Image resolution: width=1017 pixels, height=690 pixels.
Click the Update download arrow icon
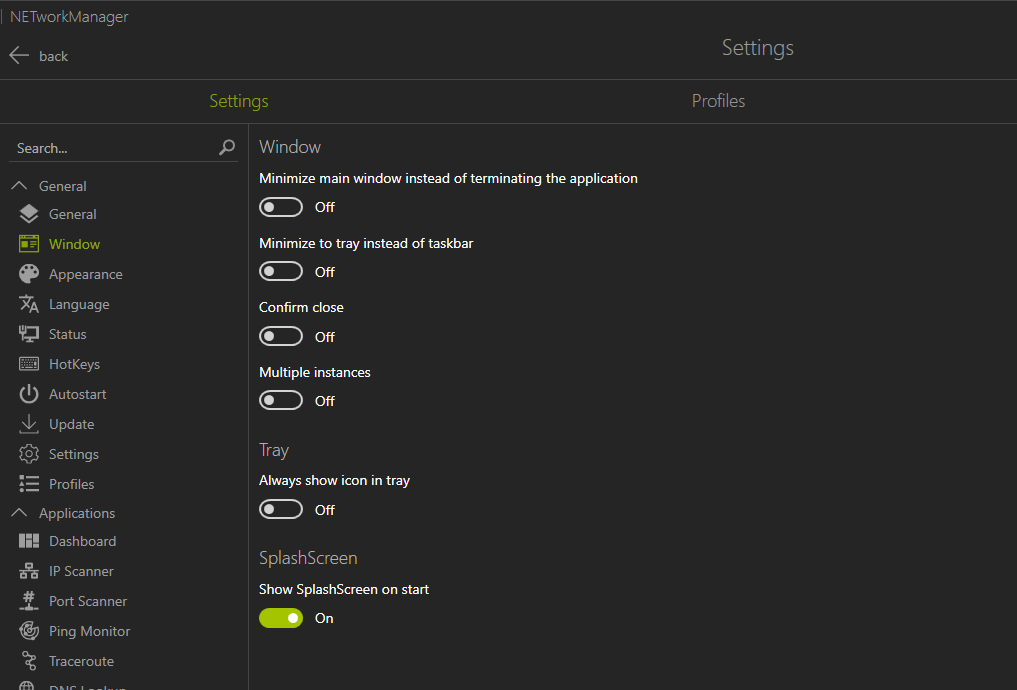tap(29, 424)
